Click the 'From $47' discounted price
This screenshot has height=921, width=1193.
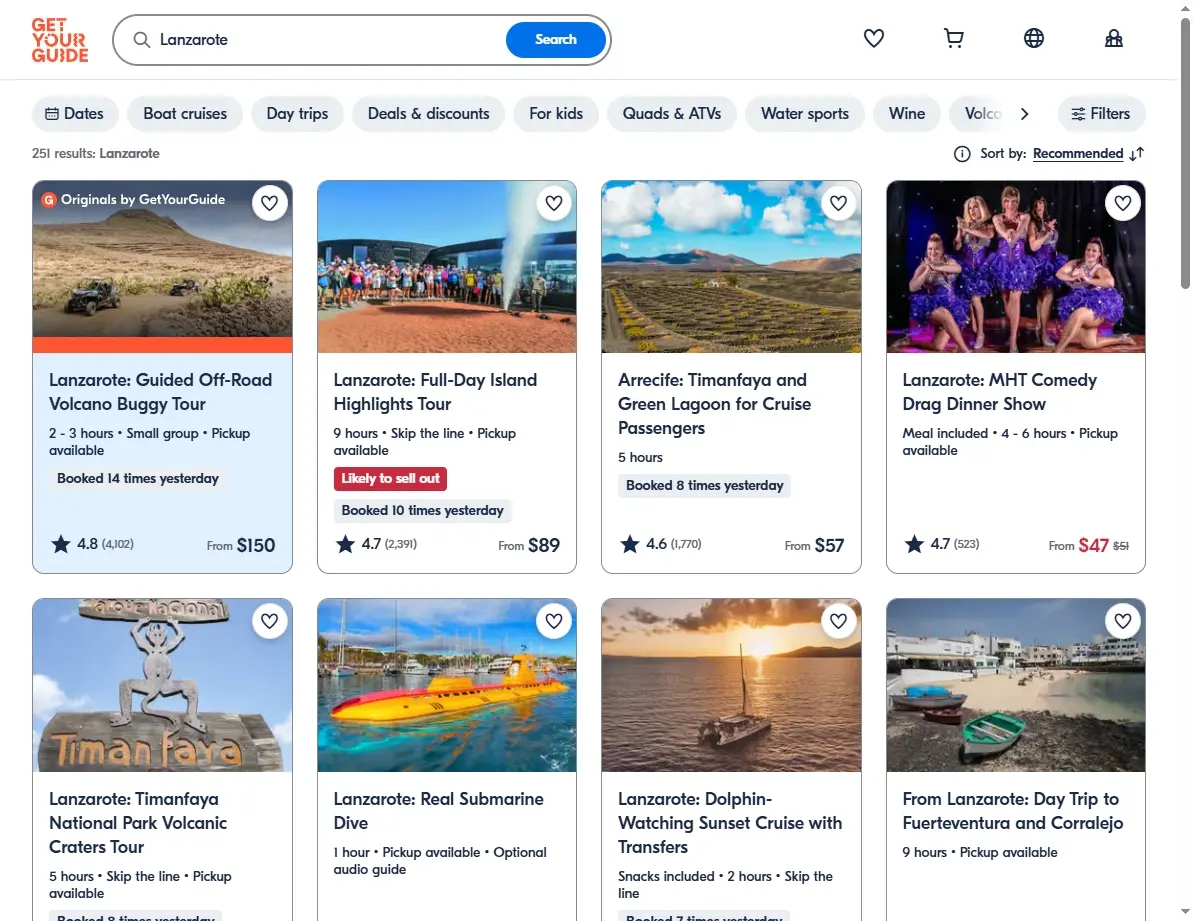click(1078, 545)
